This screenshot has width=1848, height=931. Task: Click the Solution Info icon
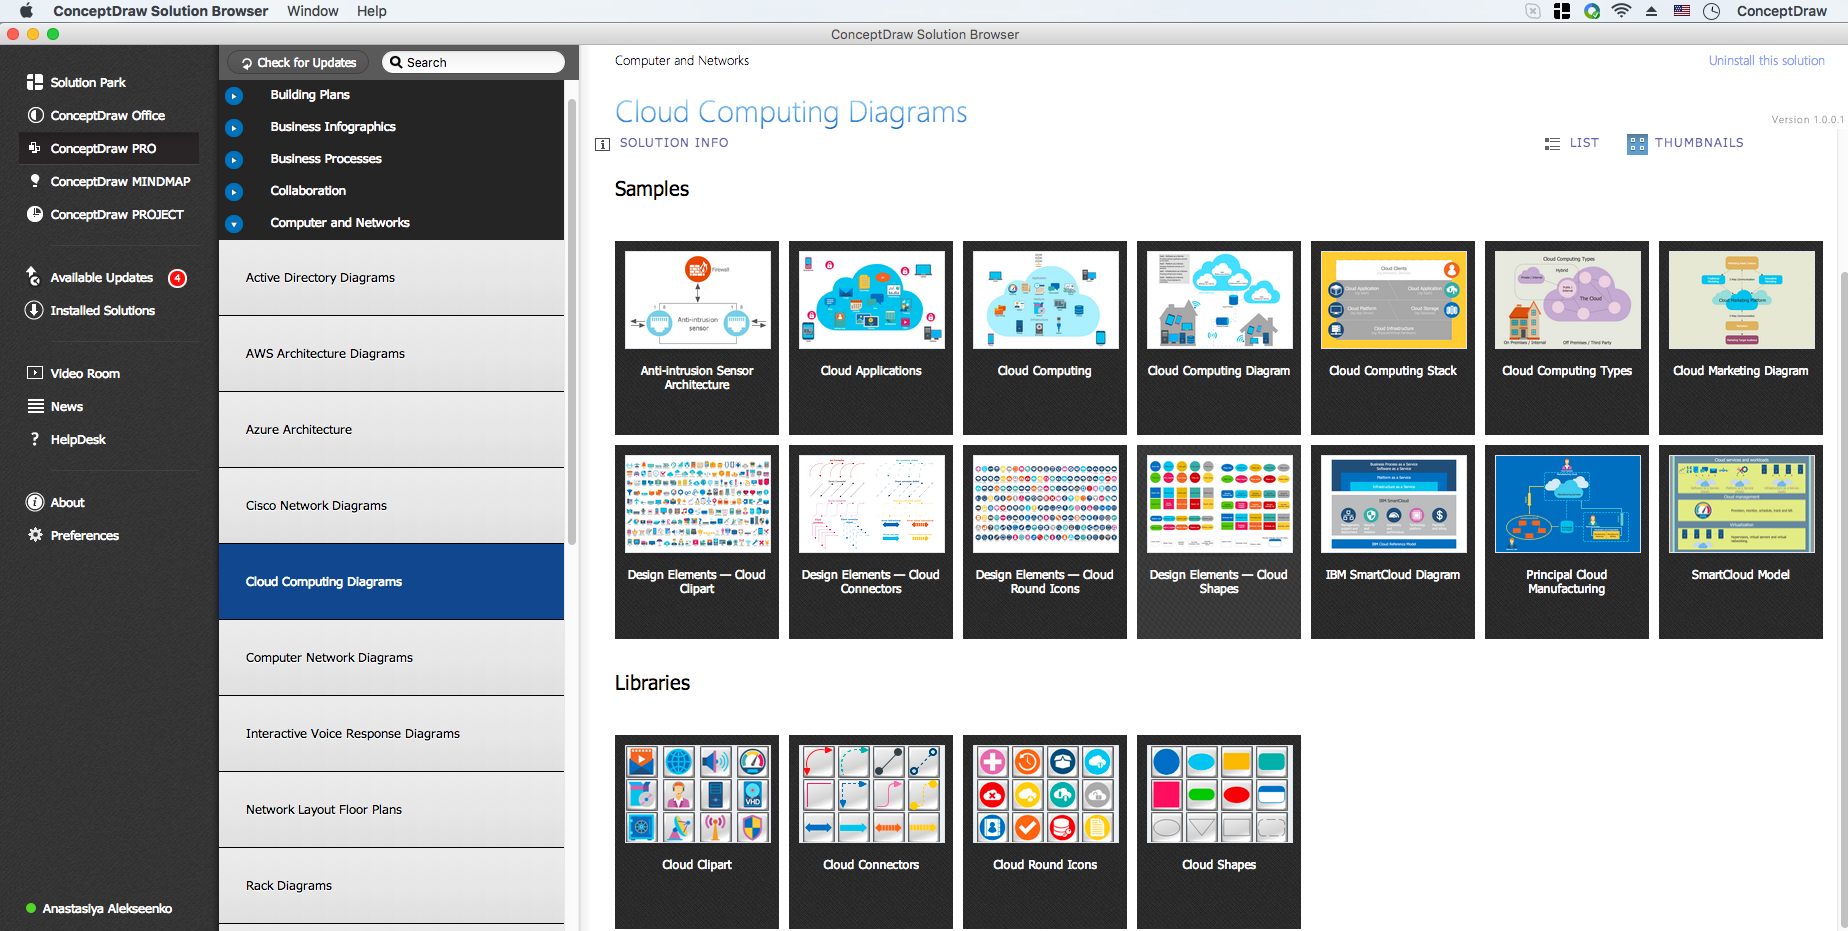tap(602, 144)
